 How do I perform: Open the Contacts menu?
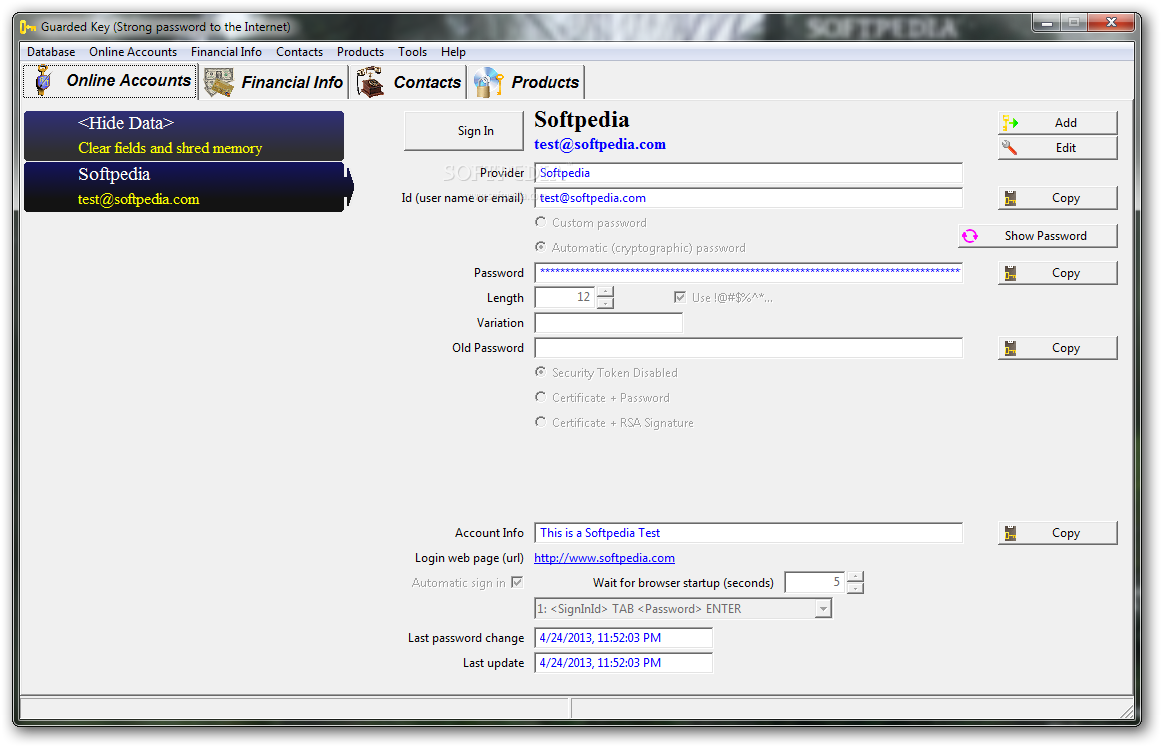coord(299,52)
